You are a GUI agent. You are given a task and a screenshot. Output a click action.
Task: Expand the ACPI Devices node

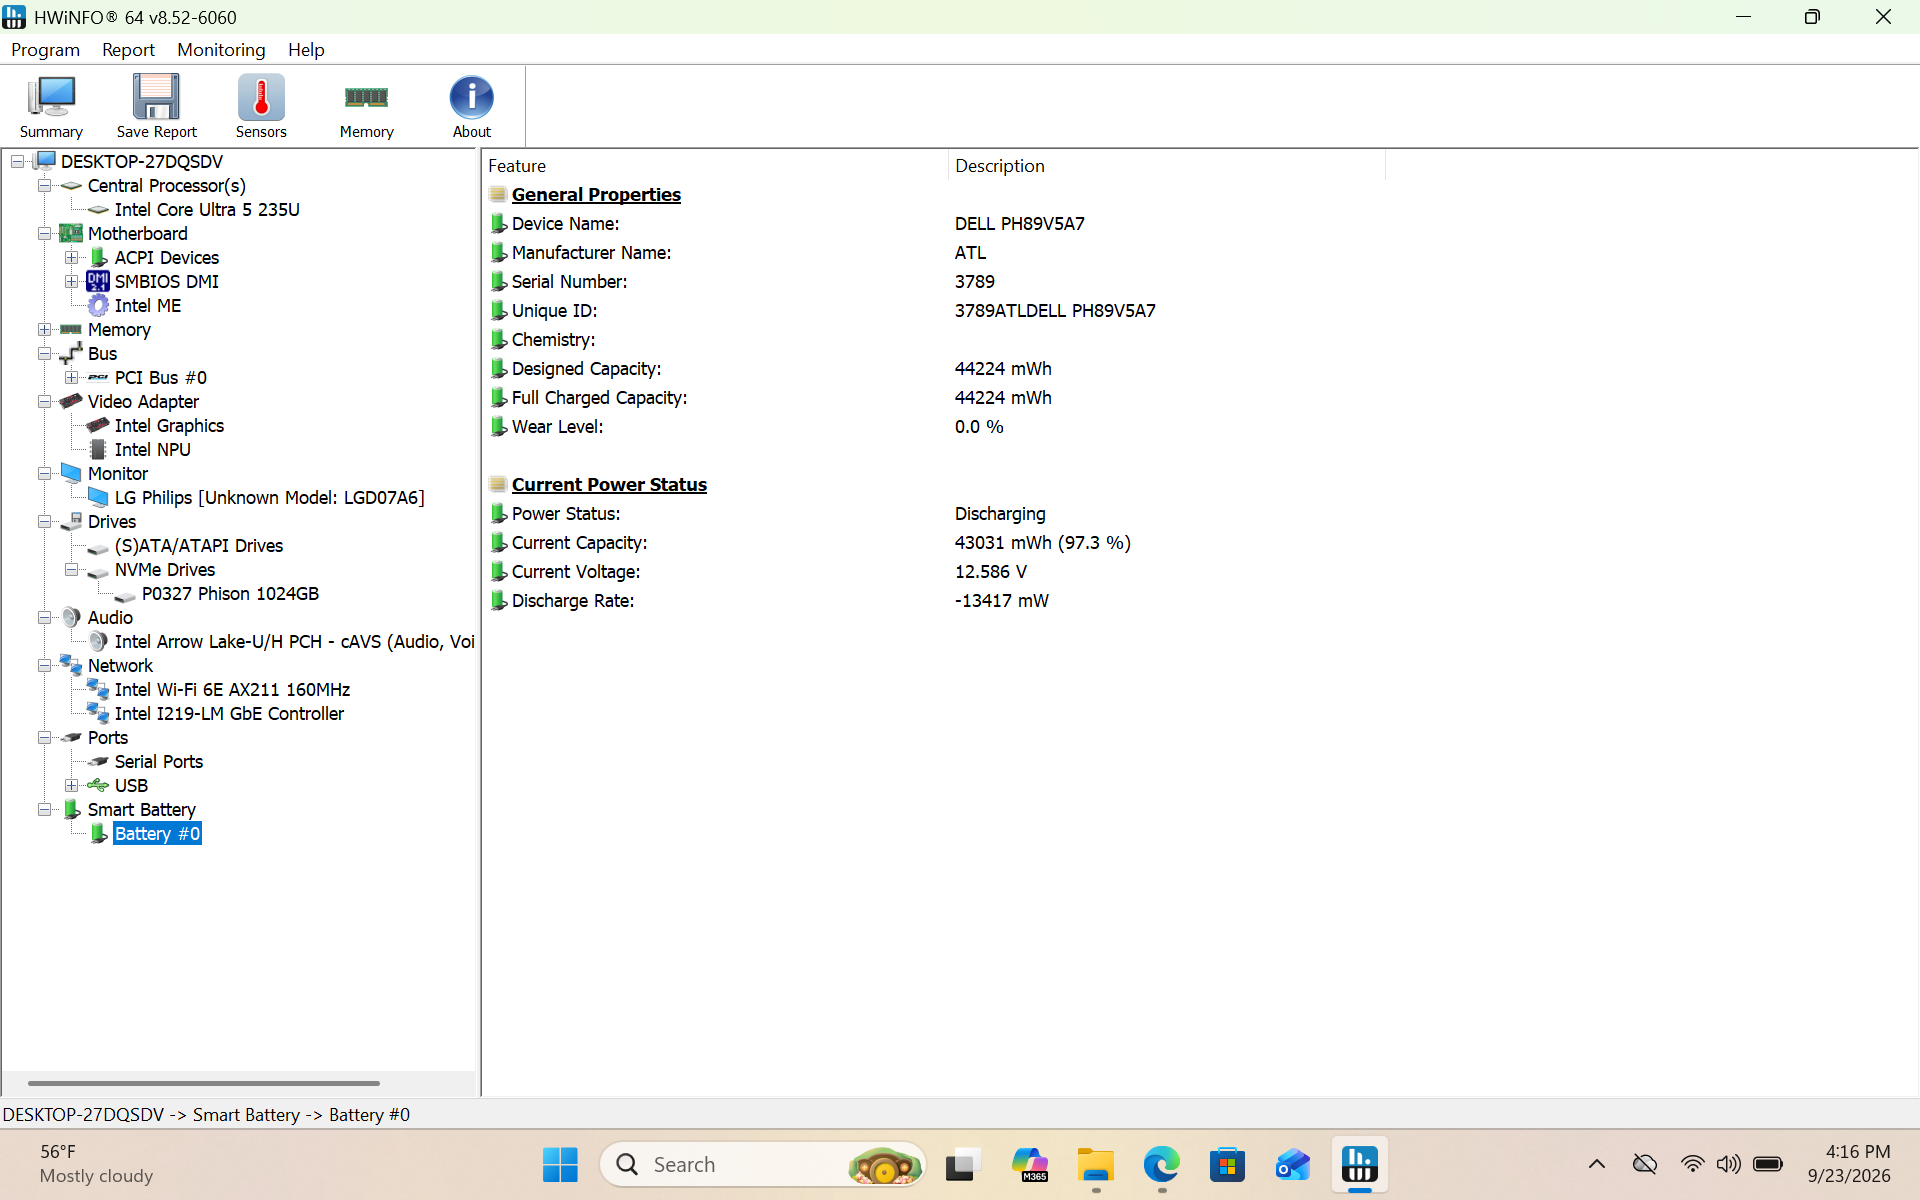point(71,258)
